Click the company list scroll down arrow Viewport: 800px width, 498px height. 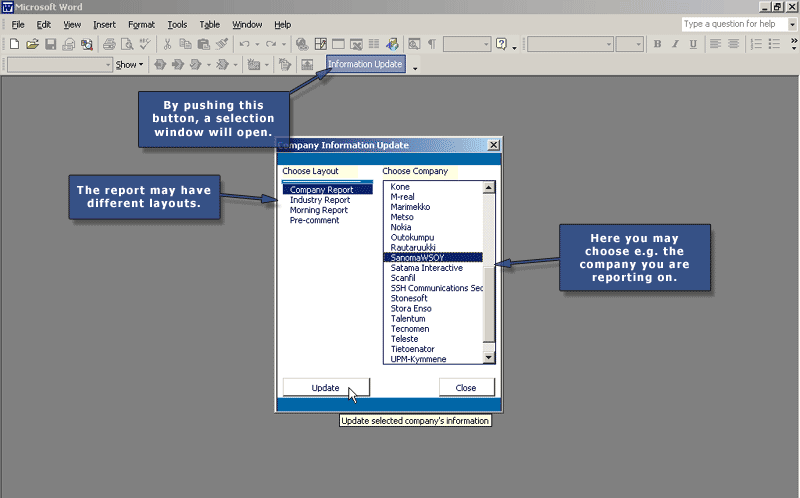pos(489,358)
